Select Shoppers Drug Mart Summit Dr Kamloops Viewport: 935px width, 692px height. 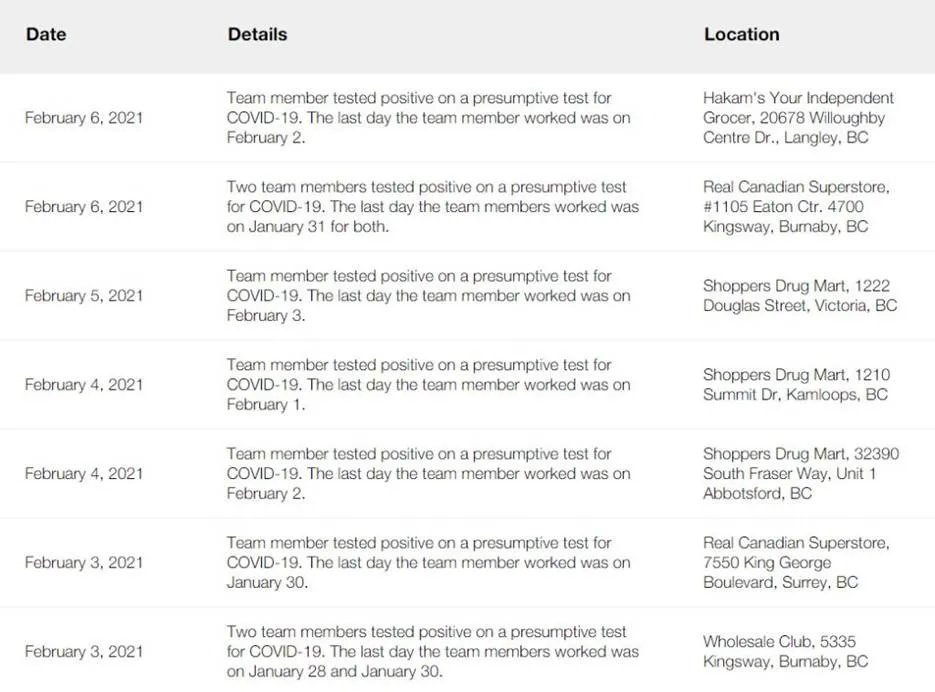tap(796, 384)
